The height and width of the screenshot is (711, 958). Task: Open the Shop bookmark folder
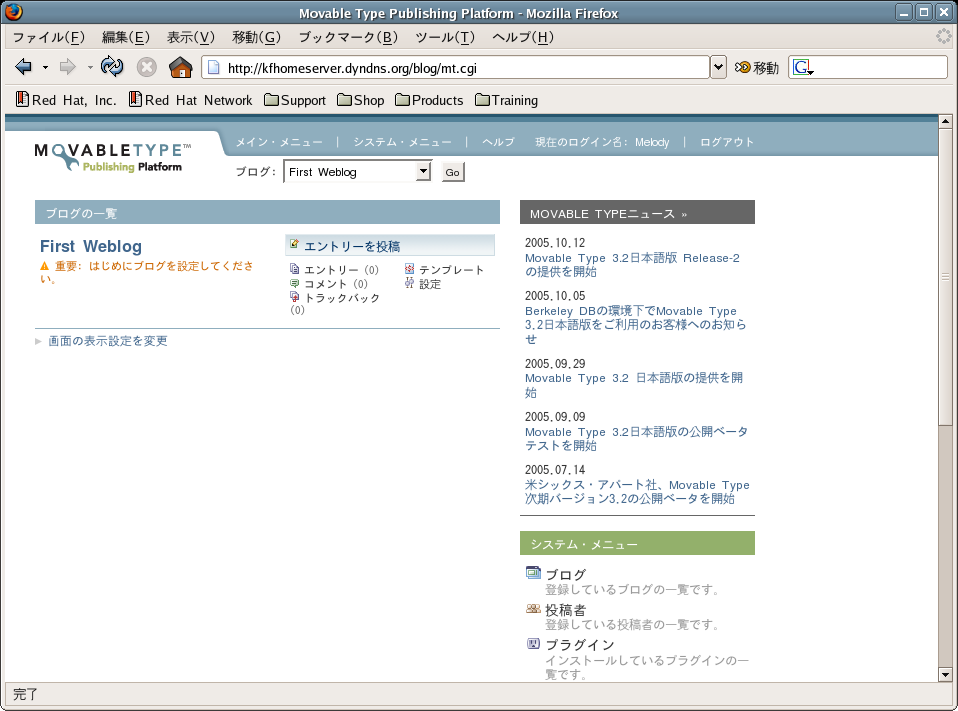(x=361, y=100)
